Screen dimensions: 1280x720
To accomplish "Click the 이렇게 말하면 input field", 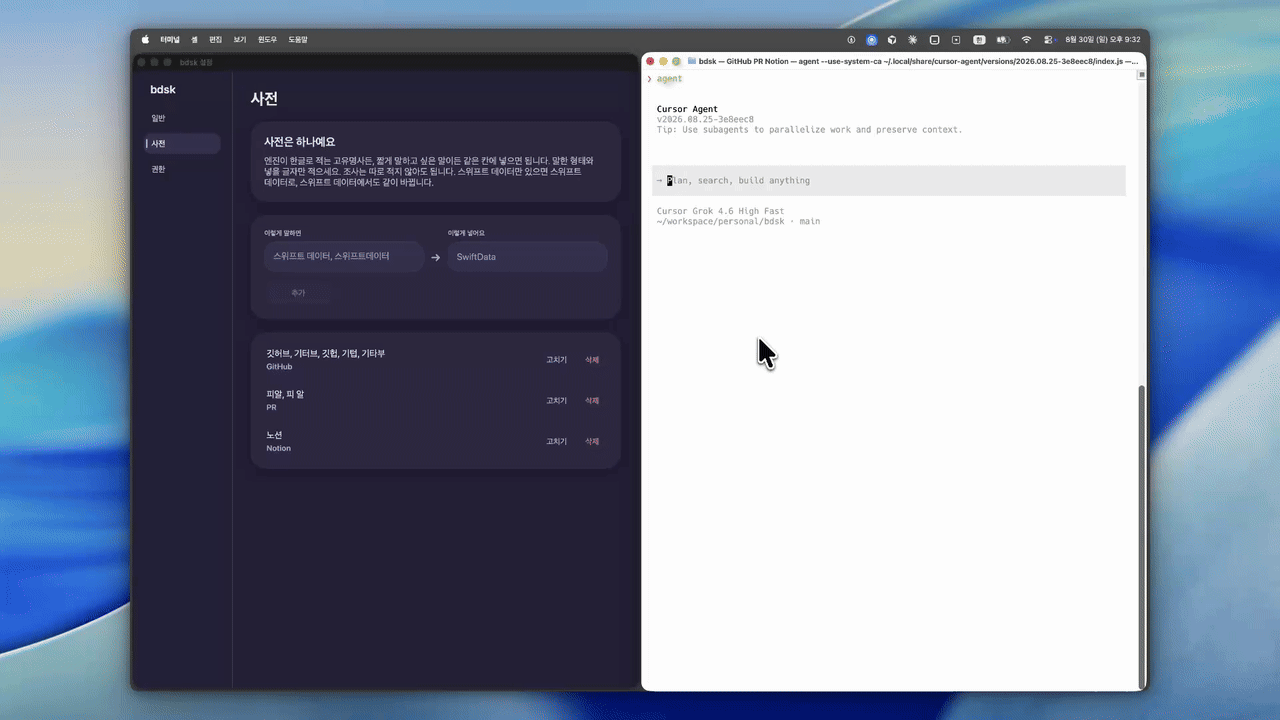I will (x=344, y=257).
